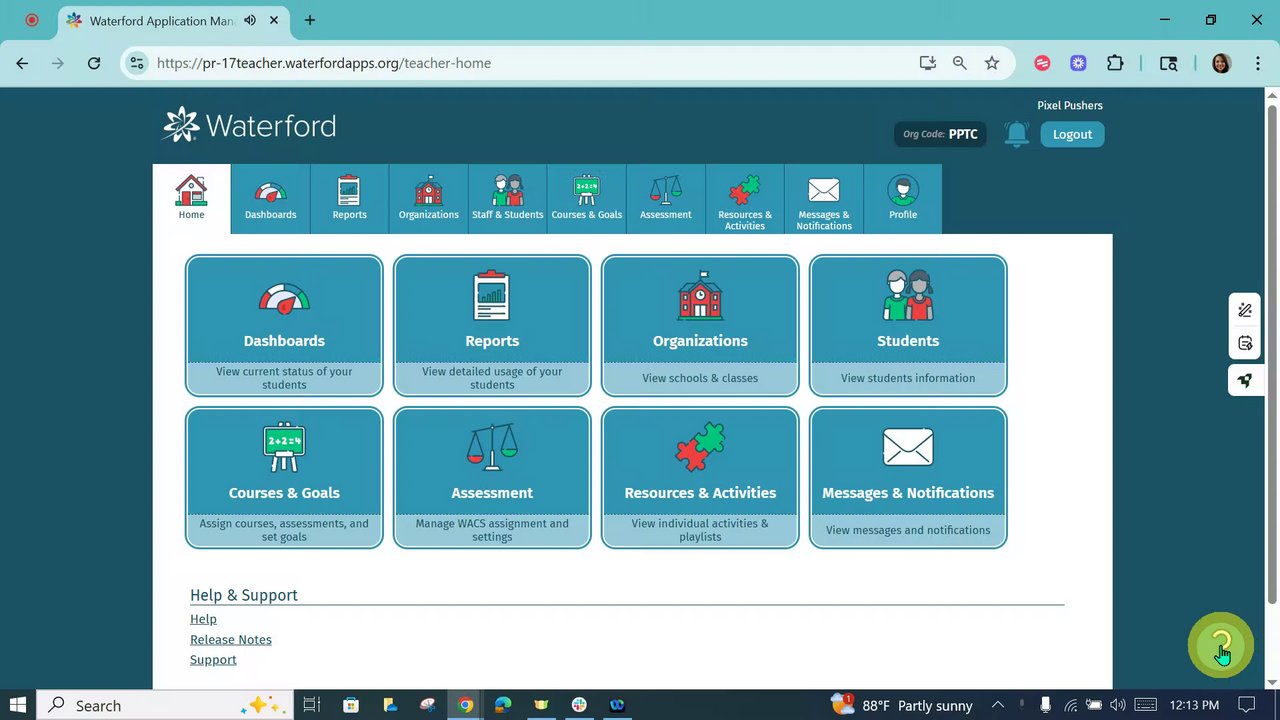The image size is (1280, 720).
Task: Open the Chrome side panel search icon
Action: pos(1168,63)
